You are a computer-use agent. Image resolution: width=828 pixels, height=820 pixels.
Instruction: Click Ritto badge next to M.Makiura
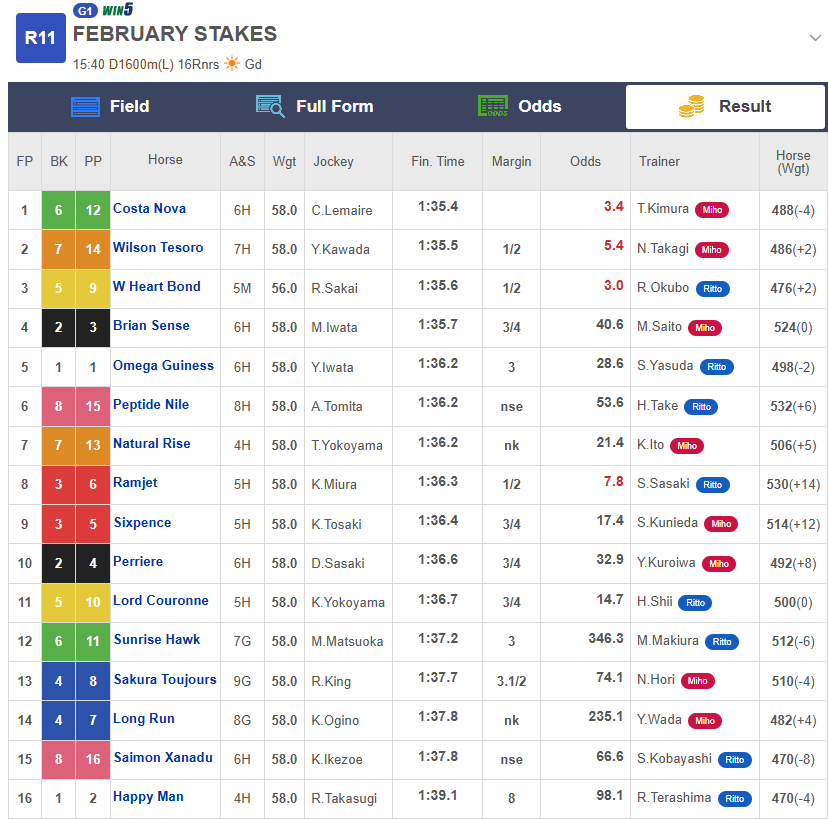tap(722, 642)
